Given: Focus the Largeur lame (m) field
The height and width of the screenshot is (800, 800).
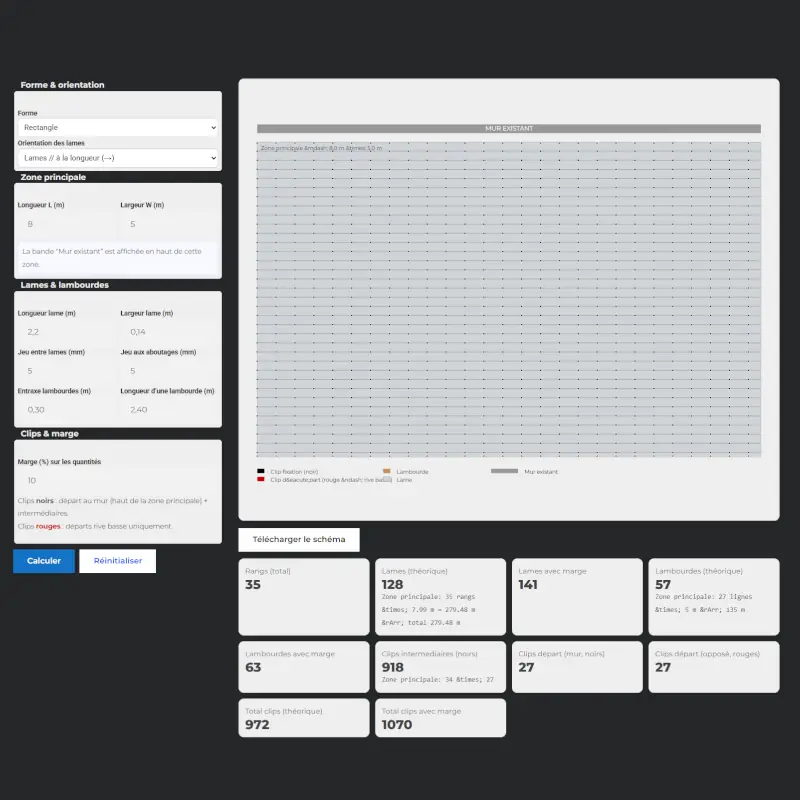Looking at the screenshot, I should [168, 332].
